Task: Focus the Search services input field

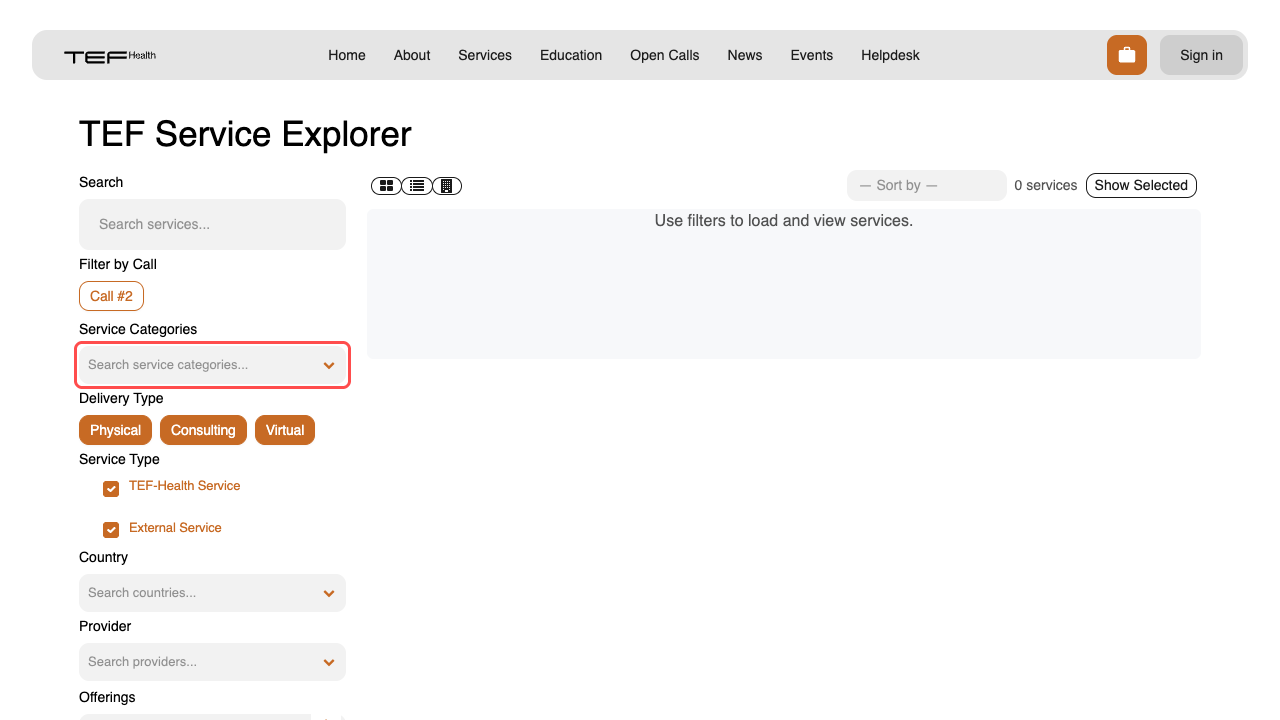Action: [x=212, y=224]
